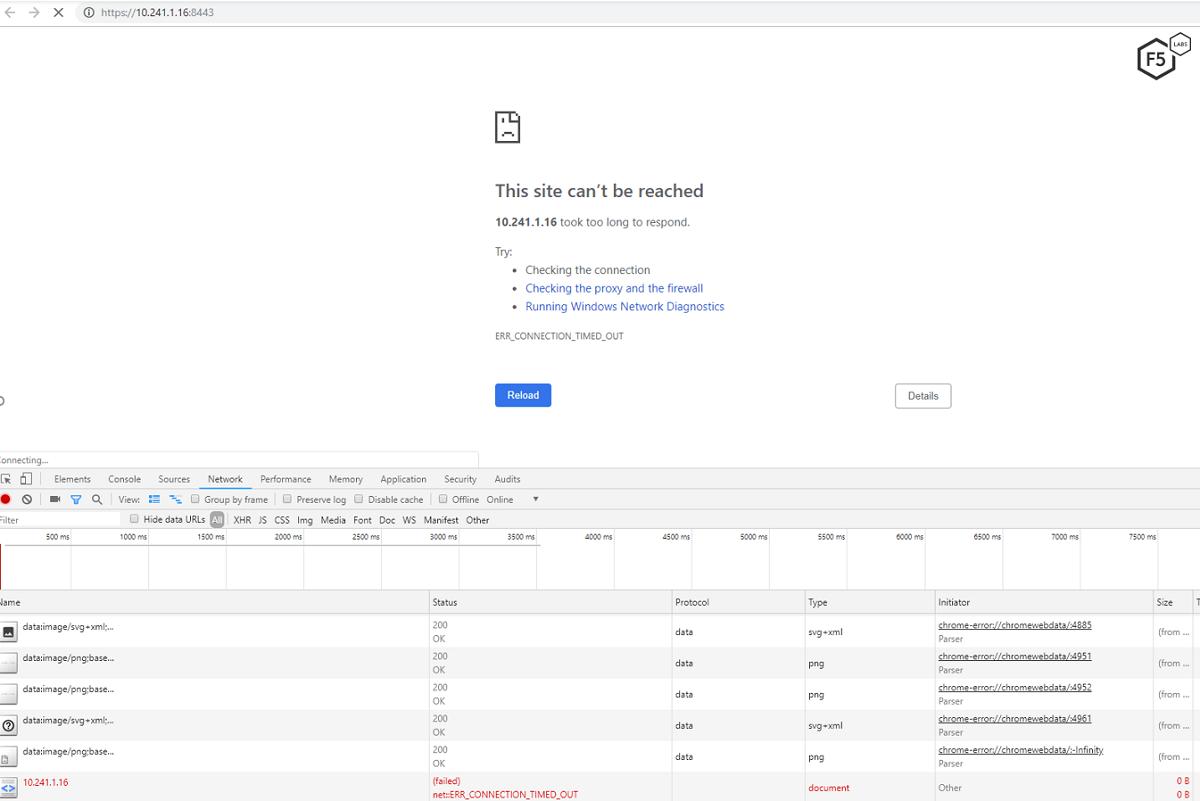Switch to Elements tab
The height and width of the screenshot is (801, 1200).
[72, 479]
